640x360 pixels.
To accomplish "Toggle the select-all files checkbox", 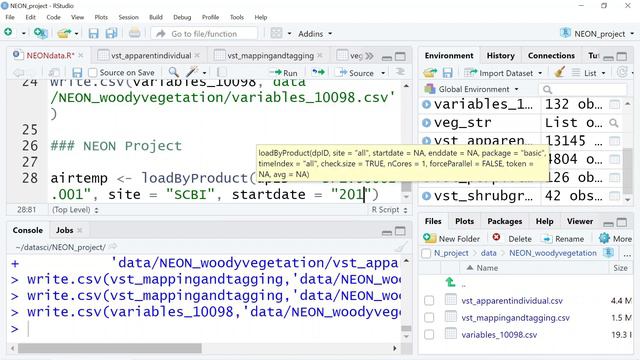I will point(426,253).
